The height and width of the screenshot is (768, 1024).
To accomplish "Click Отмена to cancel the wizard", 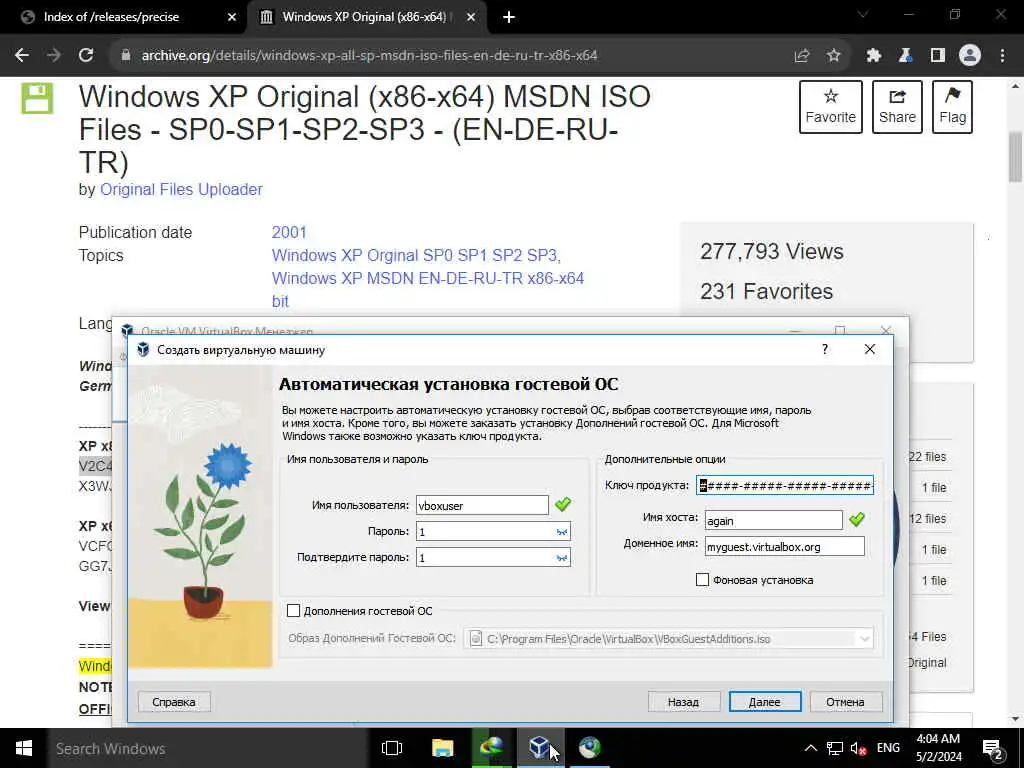I will (845, 702).
